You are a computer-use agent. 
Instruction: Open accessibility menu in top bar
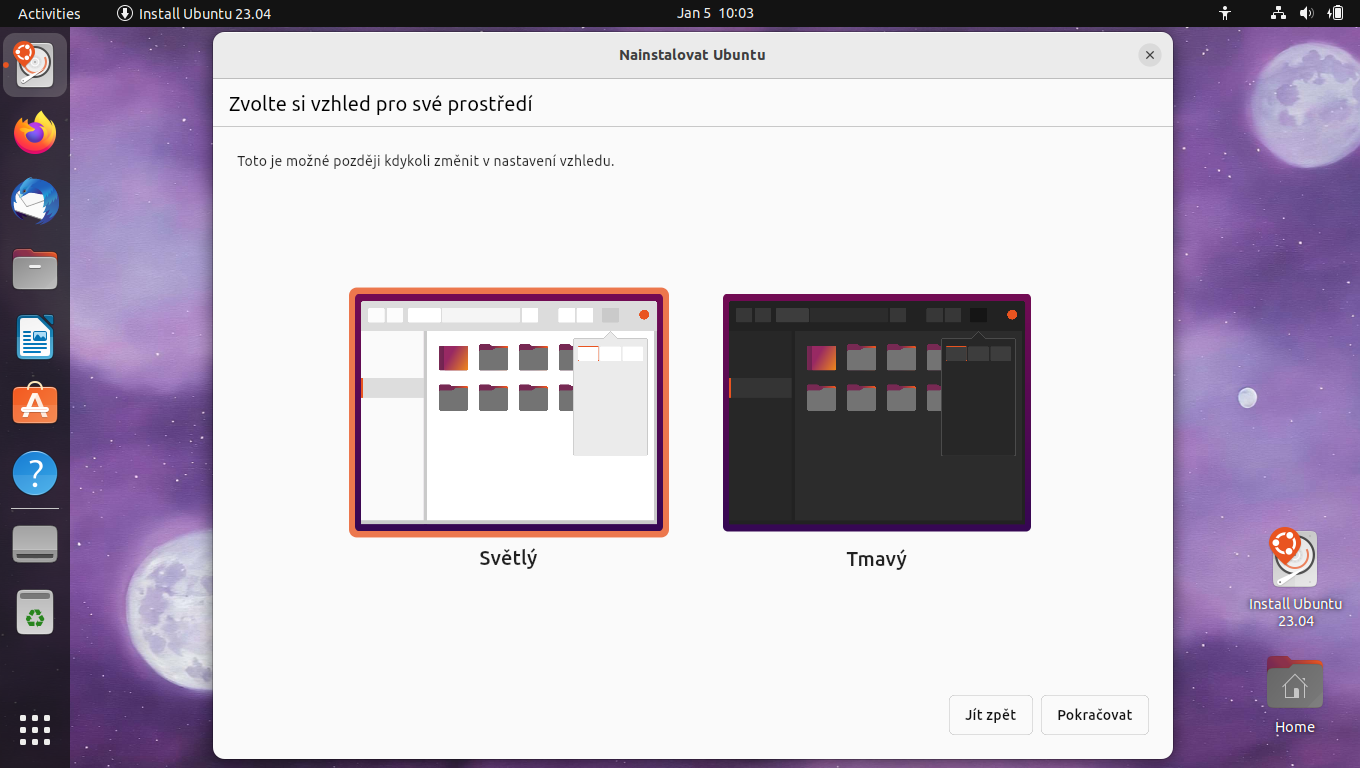click(x=1225, y=13)
